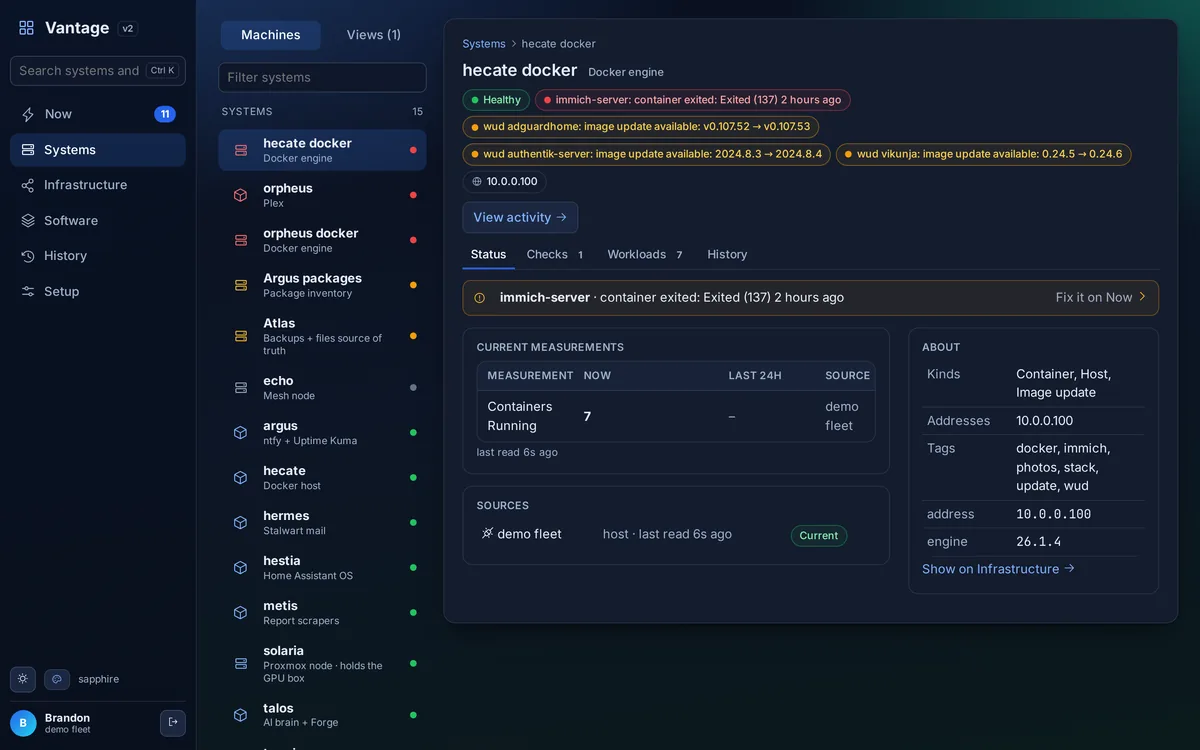Click the Vantage logo grid icon
1200x750 pixels.
pyautogui.click(x=27, y=28)
